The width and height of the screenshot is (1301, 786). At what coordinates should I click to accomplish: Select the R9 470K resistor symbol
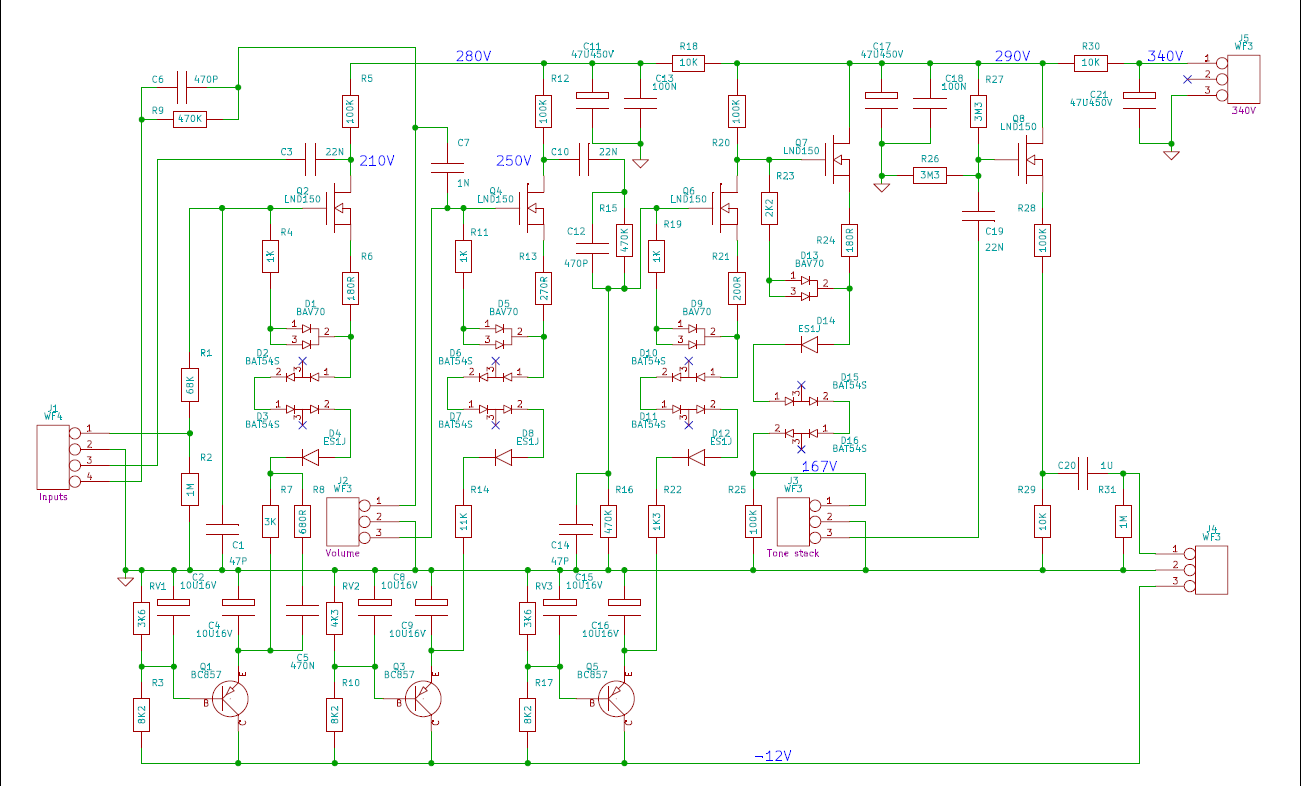[x=190, y=118]
